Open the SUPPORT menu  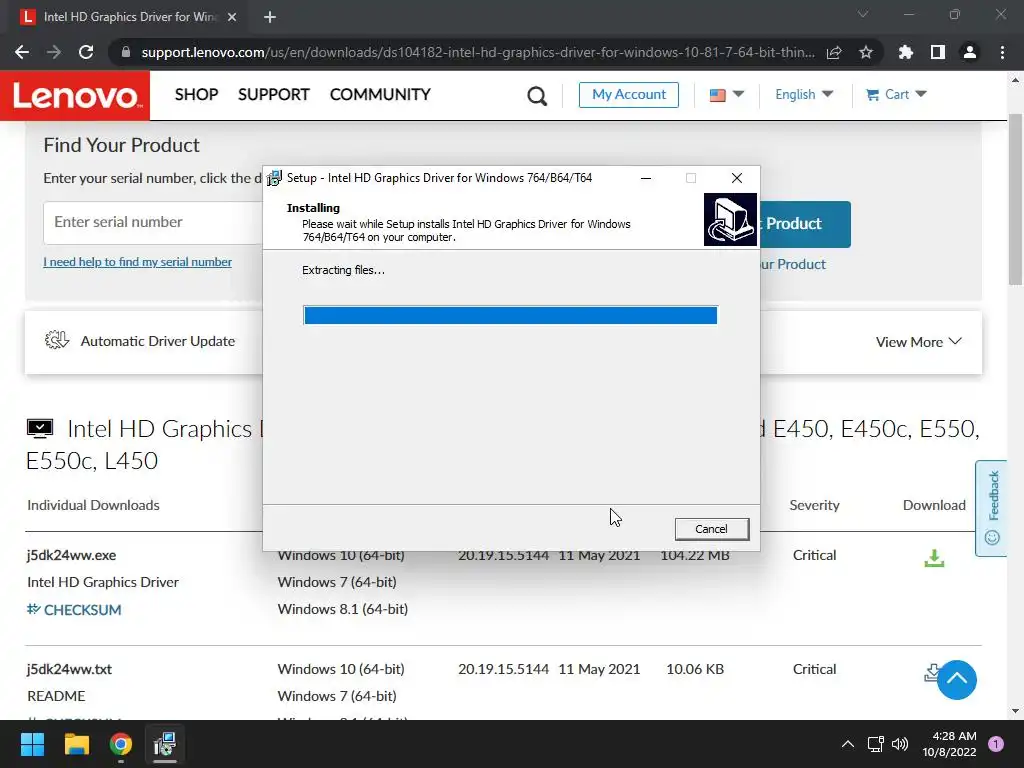click(x=274, y=95)
